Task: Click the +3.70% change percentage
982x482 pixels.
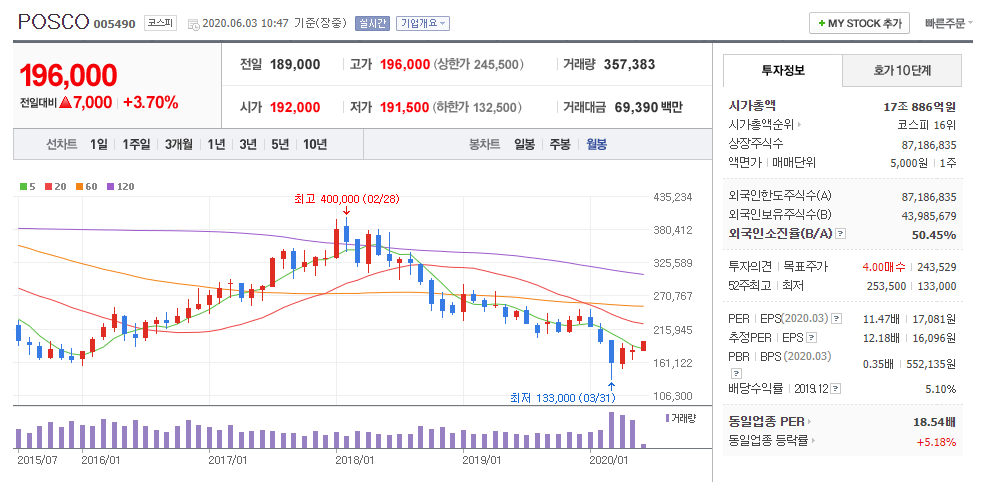Action: click(x=151, y=103)
